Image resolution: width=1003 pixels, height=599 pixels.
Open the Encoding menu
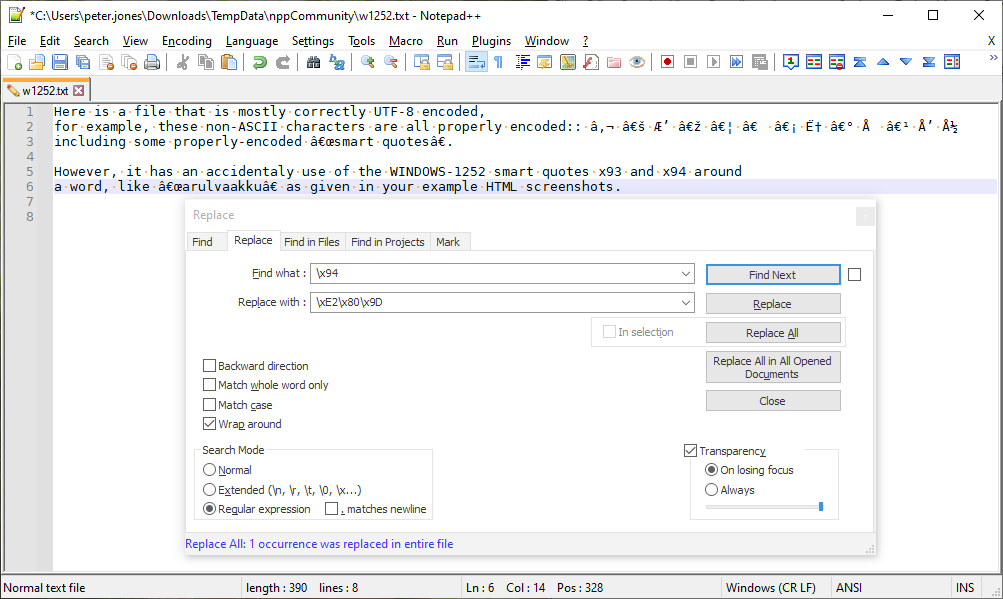(x=187, y=41)
